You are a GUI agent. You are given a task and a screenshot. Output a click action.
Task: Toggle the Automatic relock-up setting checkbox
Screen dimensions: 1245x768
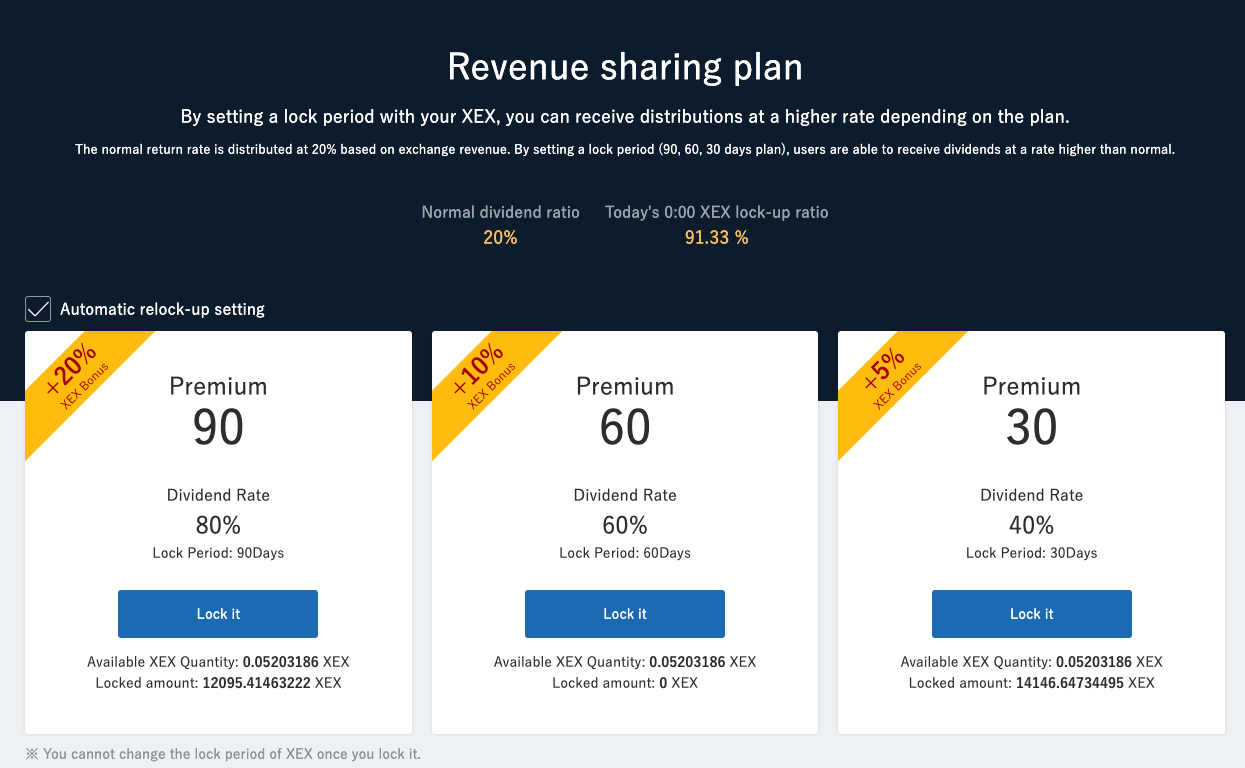coord(38,309)
